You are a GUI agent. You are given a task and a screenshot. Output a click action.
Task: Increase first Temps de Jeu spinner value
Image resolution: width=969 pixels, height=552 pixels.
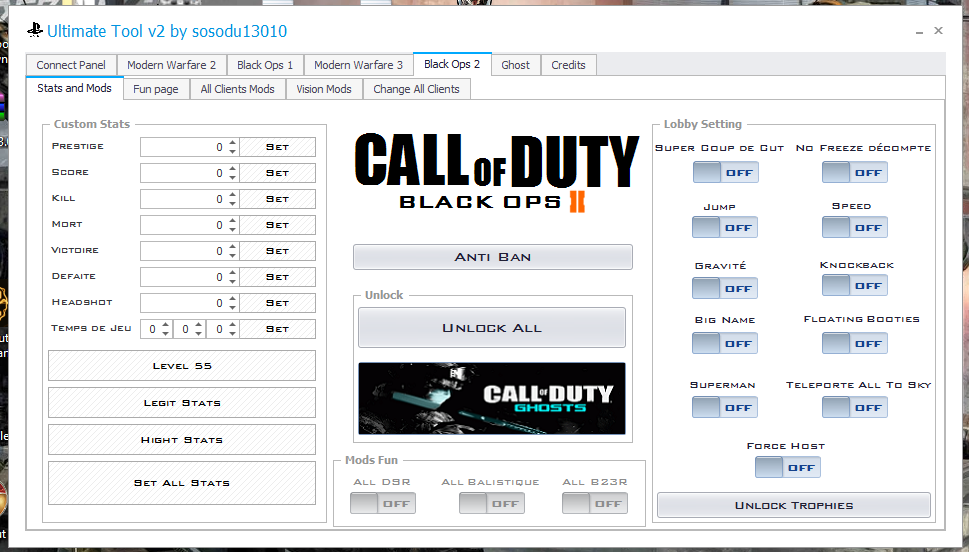166,325
